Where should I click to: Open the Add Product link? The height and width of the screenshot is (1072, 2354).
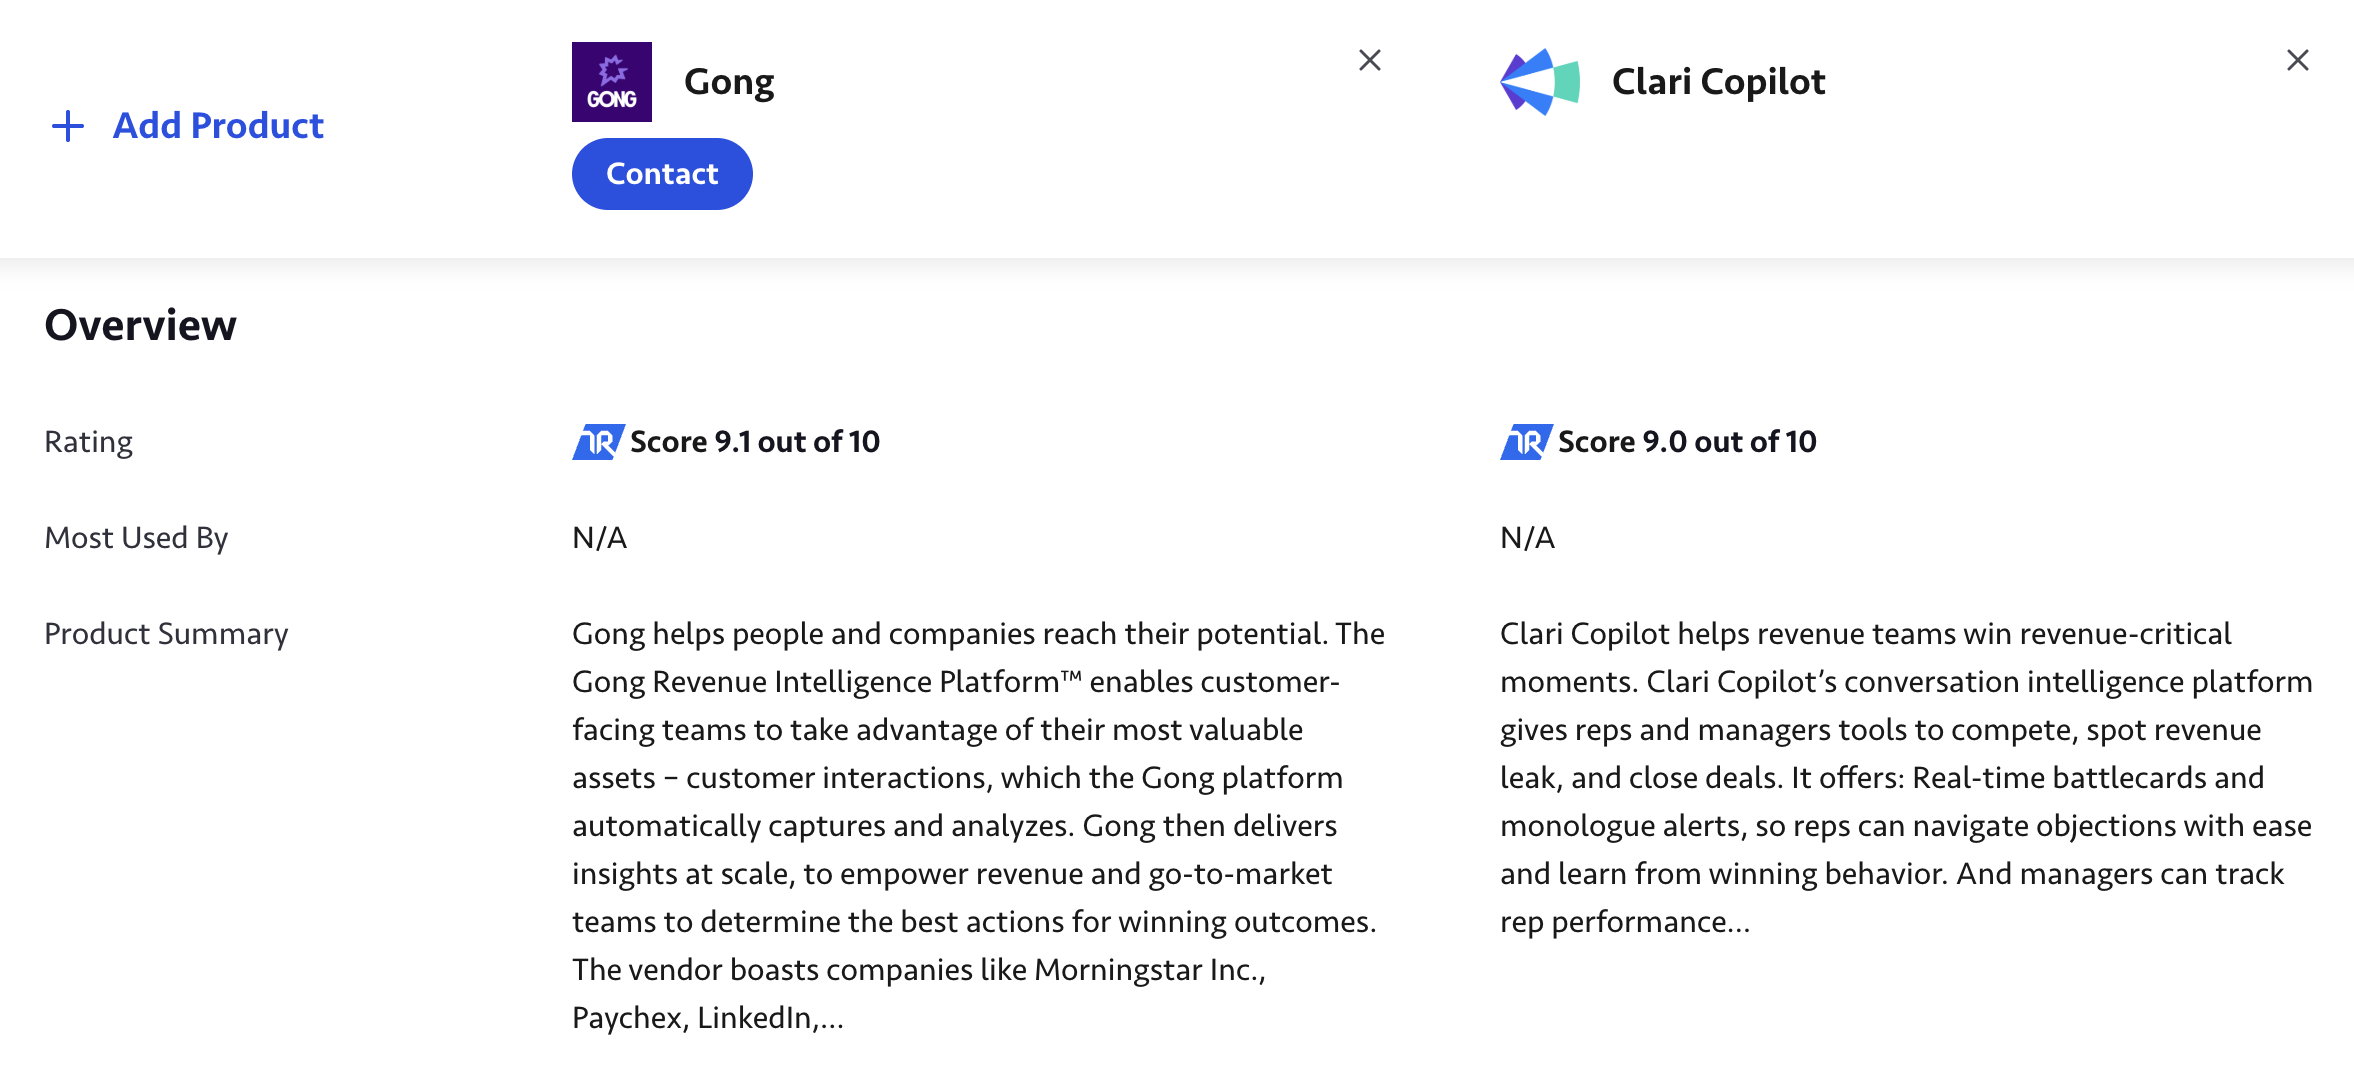click(x=218, y=126)
